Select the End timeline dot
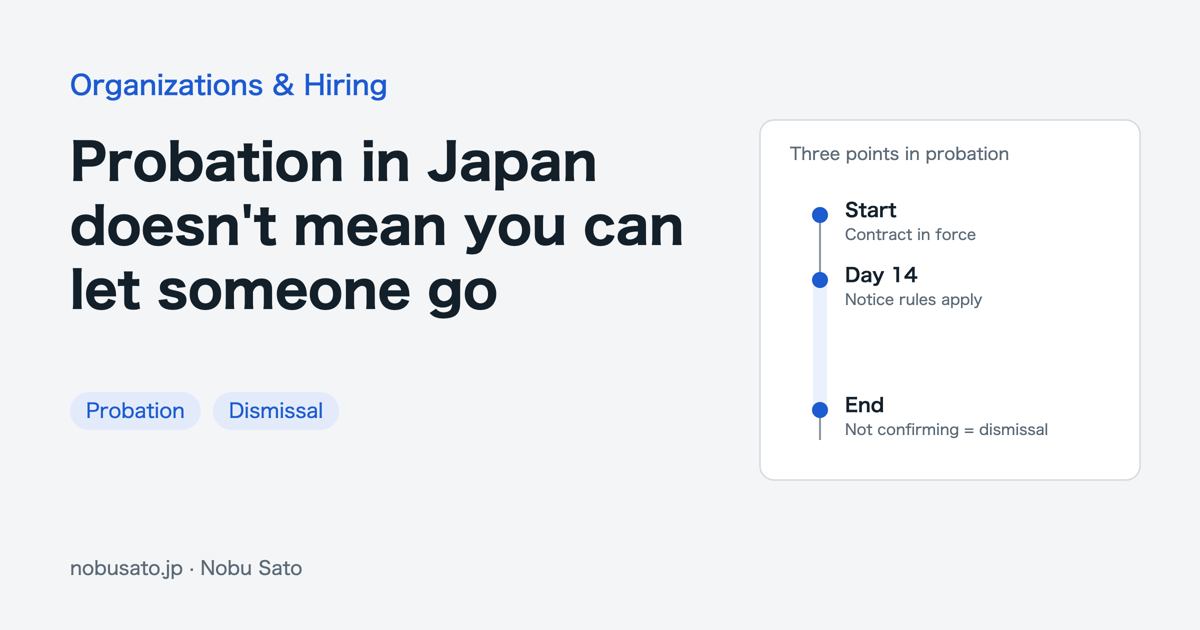Viewport: 1200px width, 630px height. 820,410
